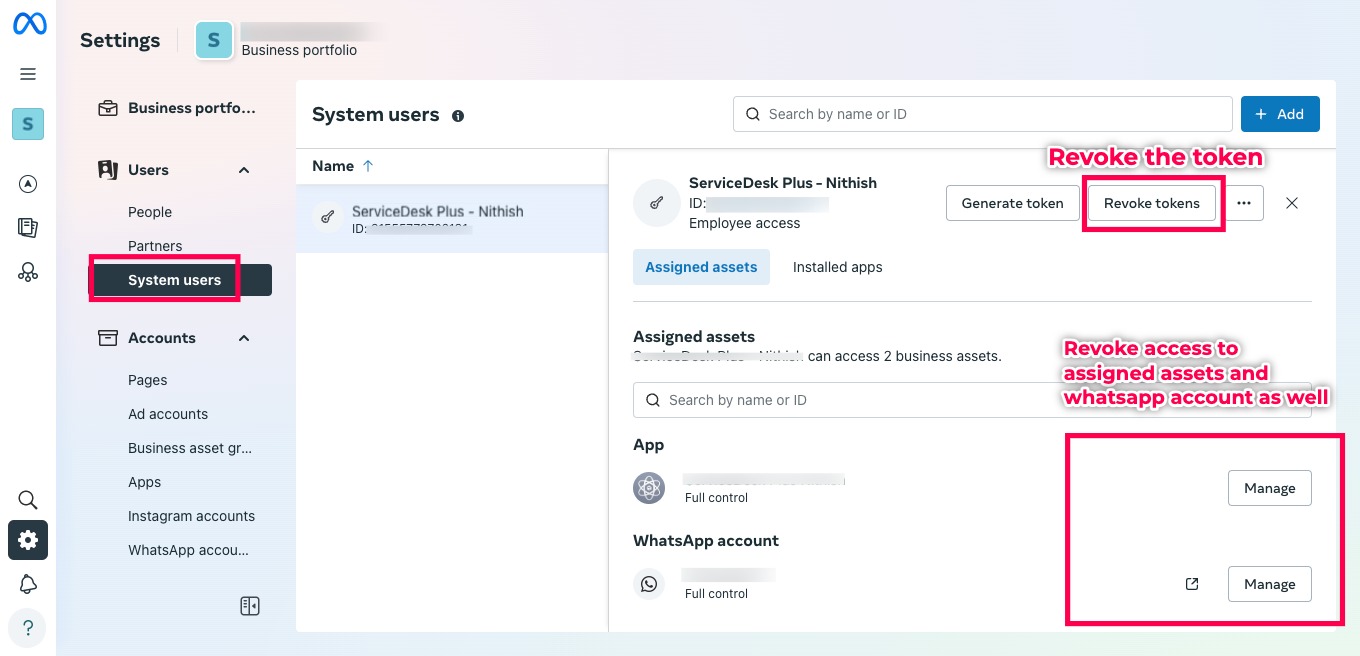
Task: Click the WhatsApp account icon
Action: tap(649, 584)
